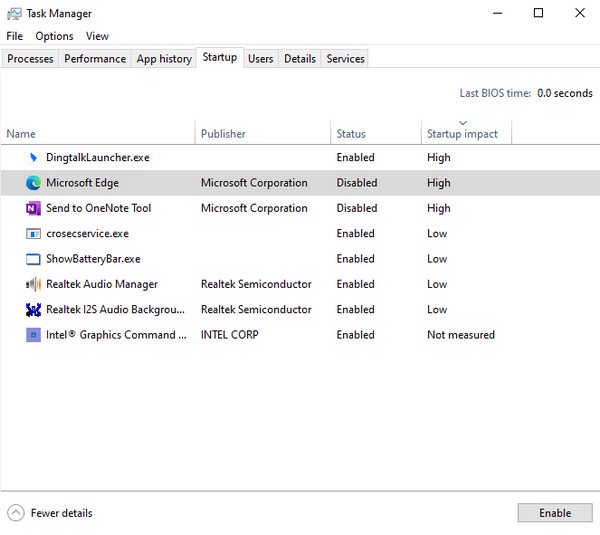The width and height of the screenshot is (600, 535).
Task: Click Microsoft Corporation publisher in OneNote row
Action: click(x=254, y=208)
